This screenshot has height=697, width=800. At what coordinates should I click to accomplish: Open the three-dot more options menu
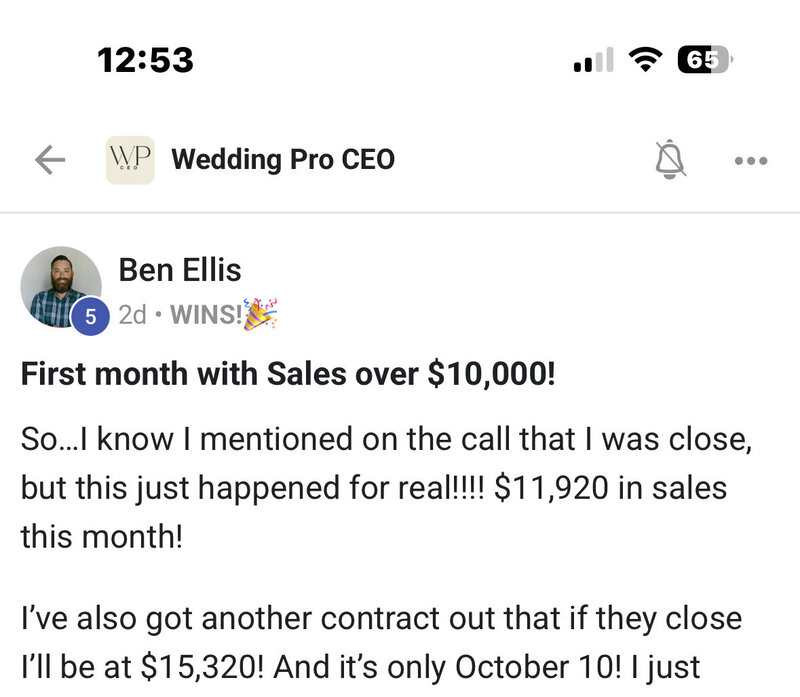[750, 160]
